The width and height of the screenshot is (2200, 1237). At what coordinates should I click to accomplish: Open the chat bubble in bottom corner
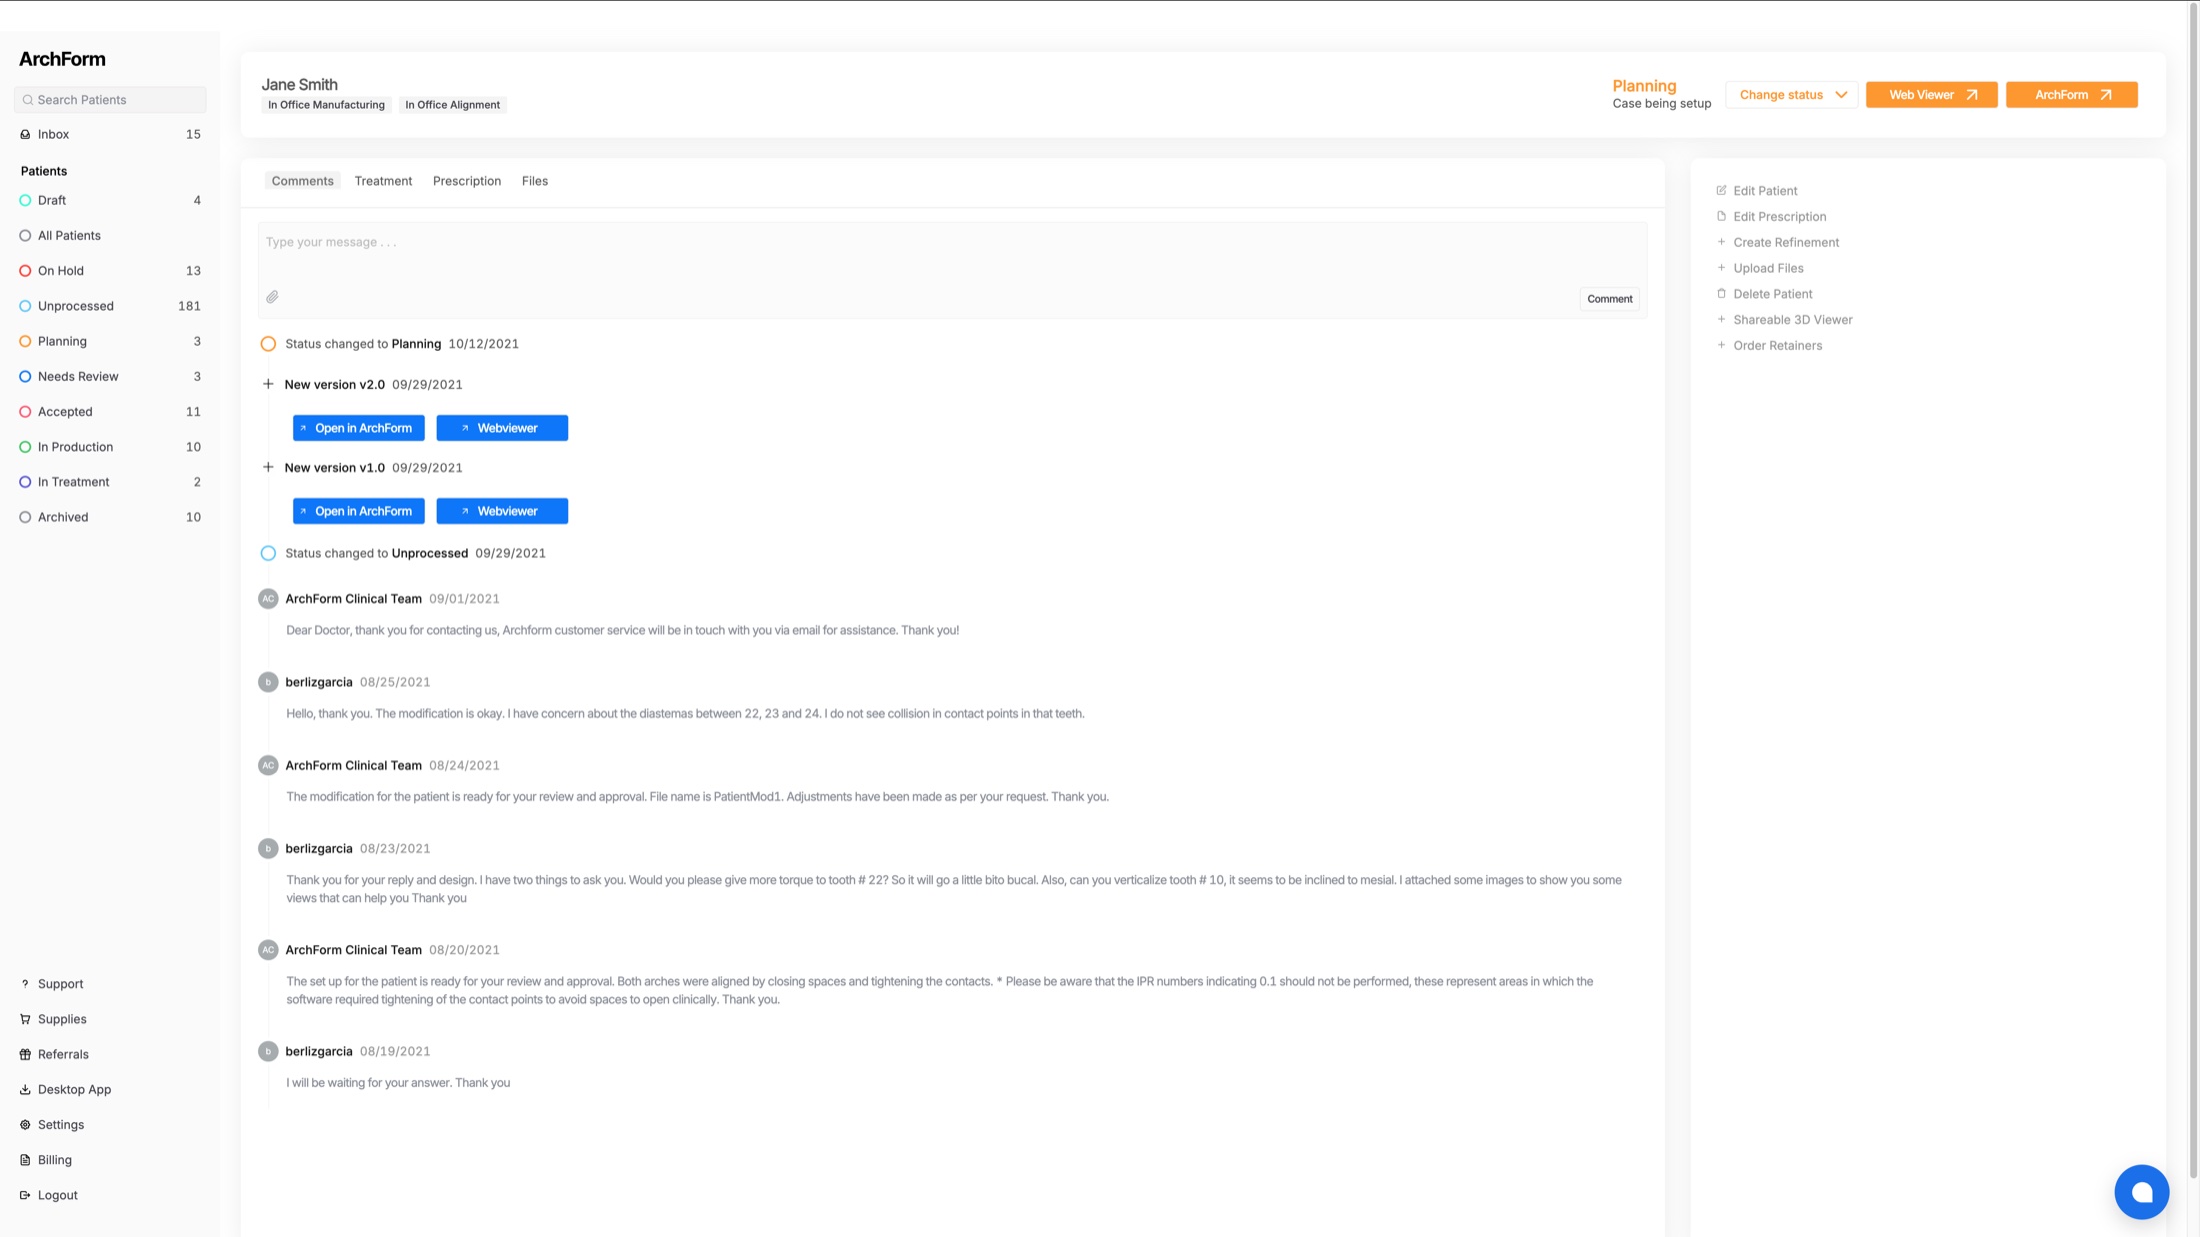point(2142,1191)
